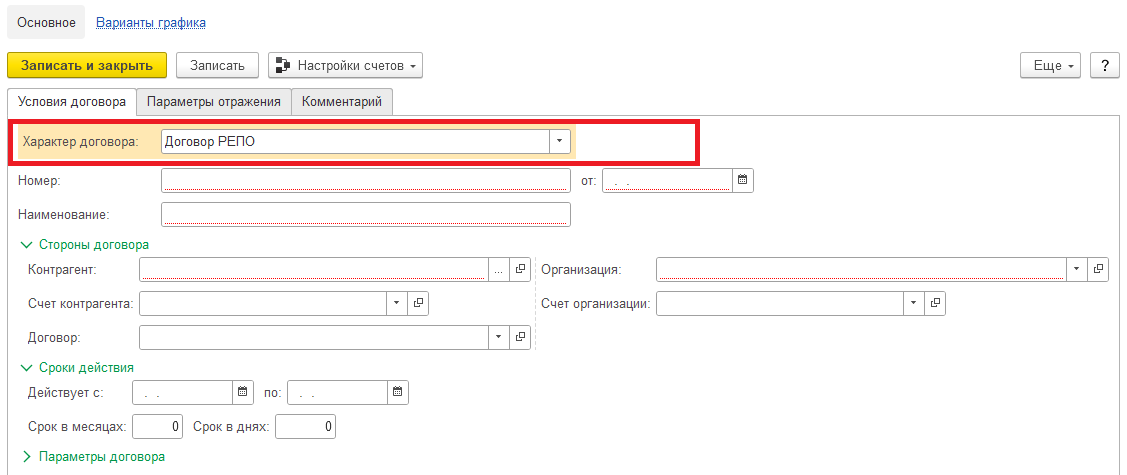Open calendar for Действует с date
This screenshot has width=1127, height=475.
pyautogui.click(x=242, y=393)
